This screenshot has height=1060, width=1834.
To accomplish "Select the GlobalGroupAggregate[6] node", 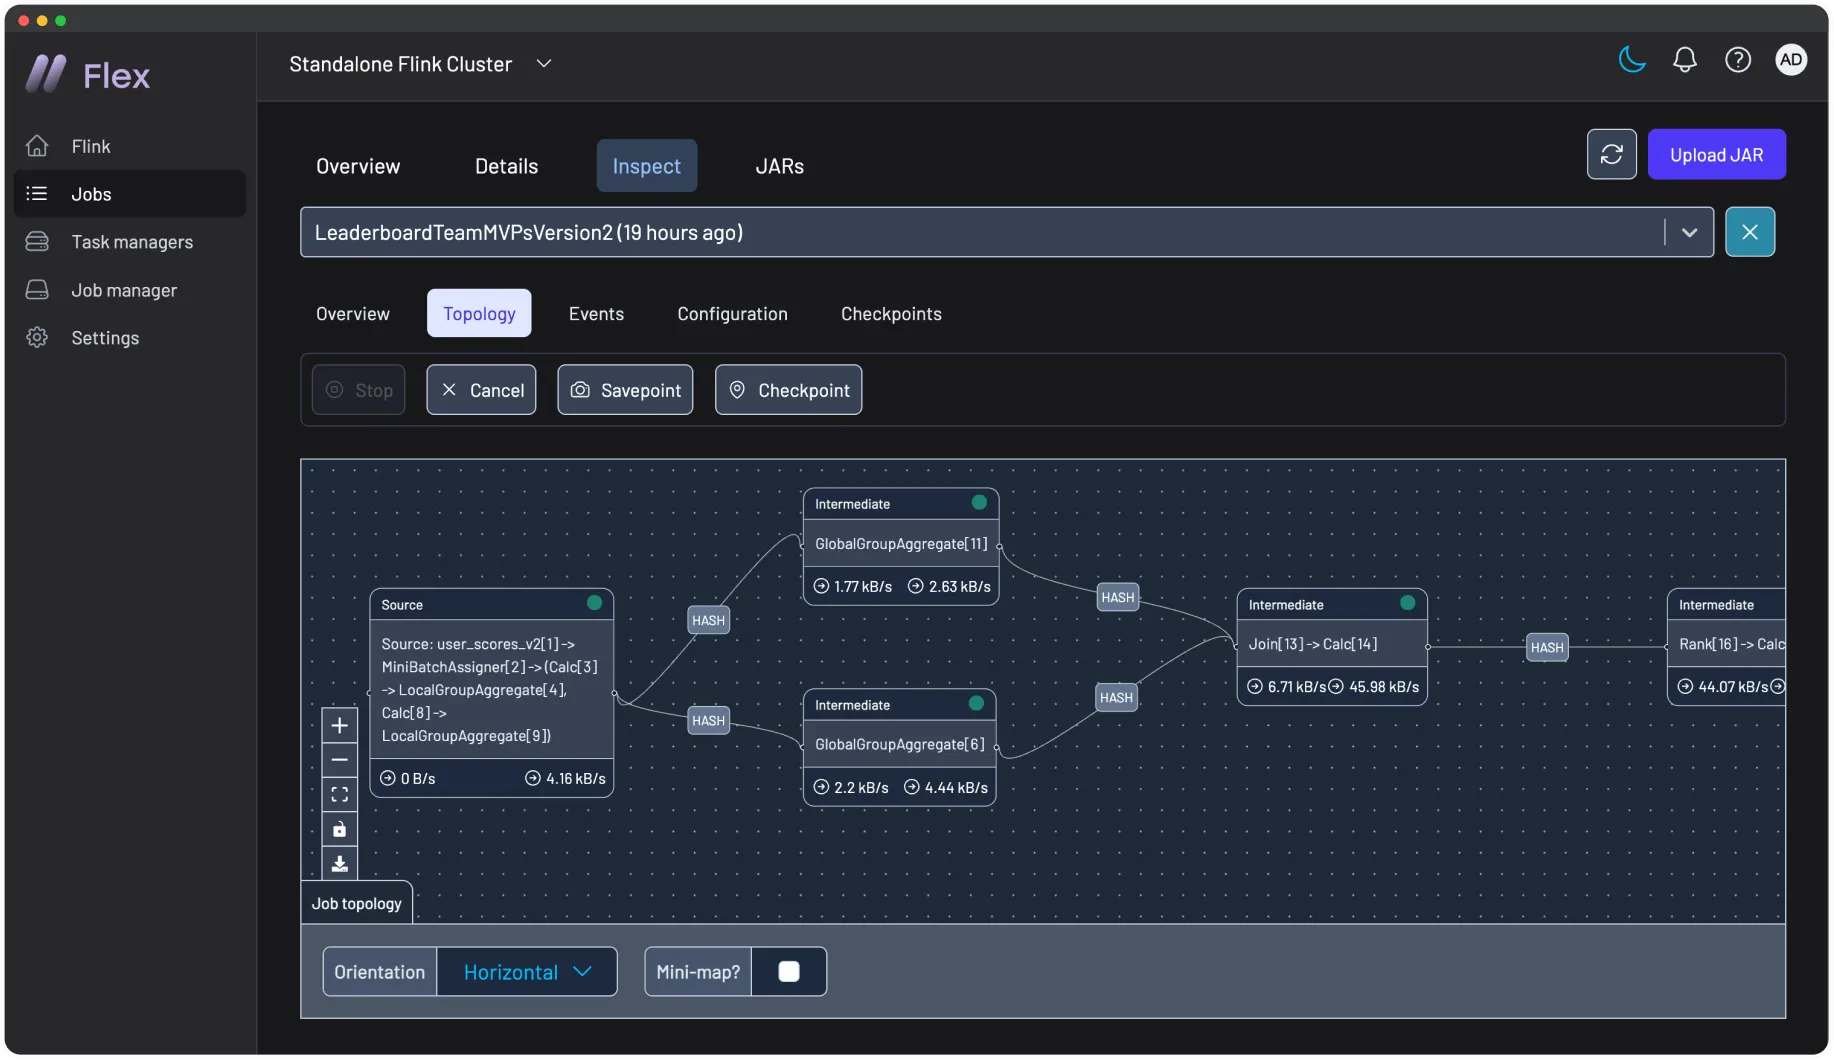I will (x=899, y=746).
